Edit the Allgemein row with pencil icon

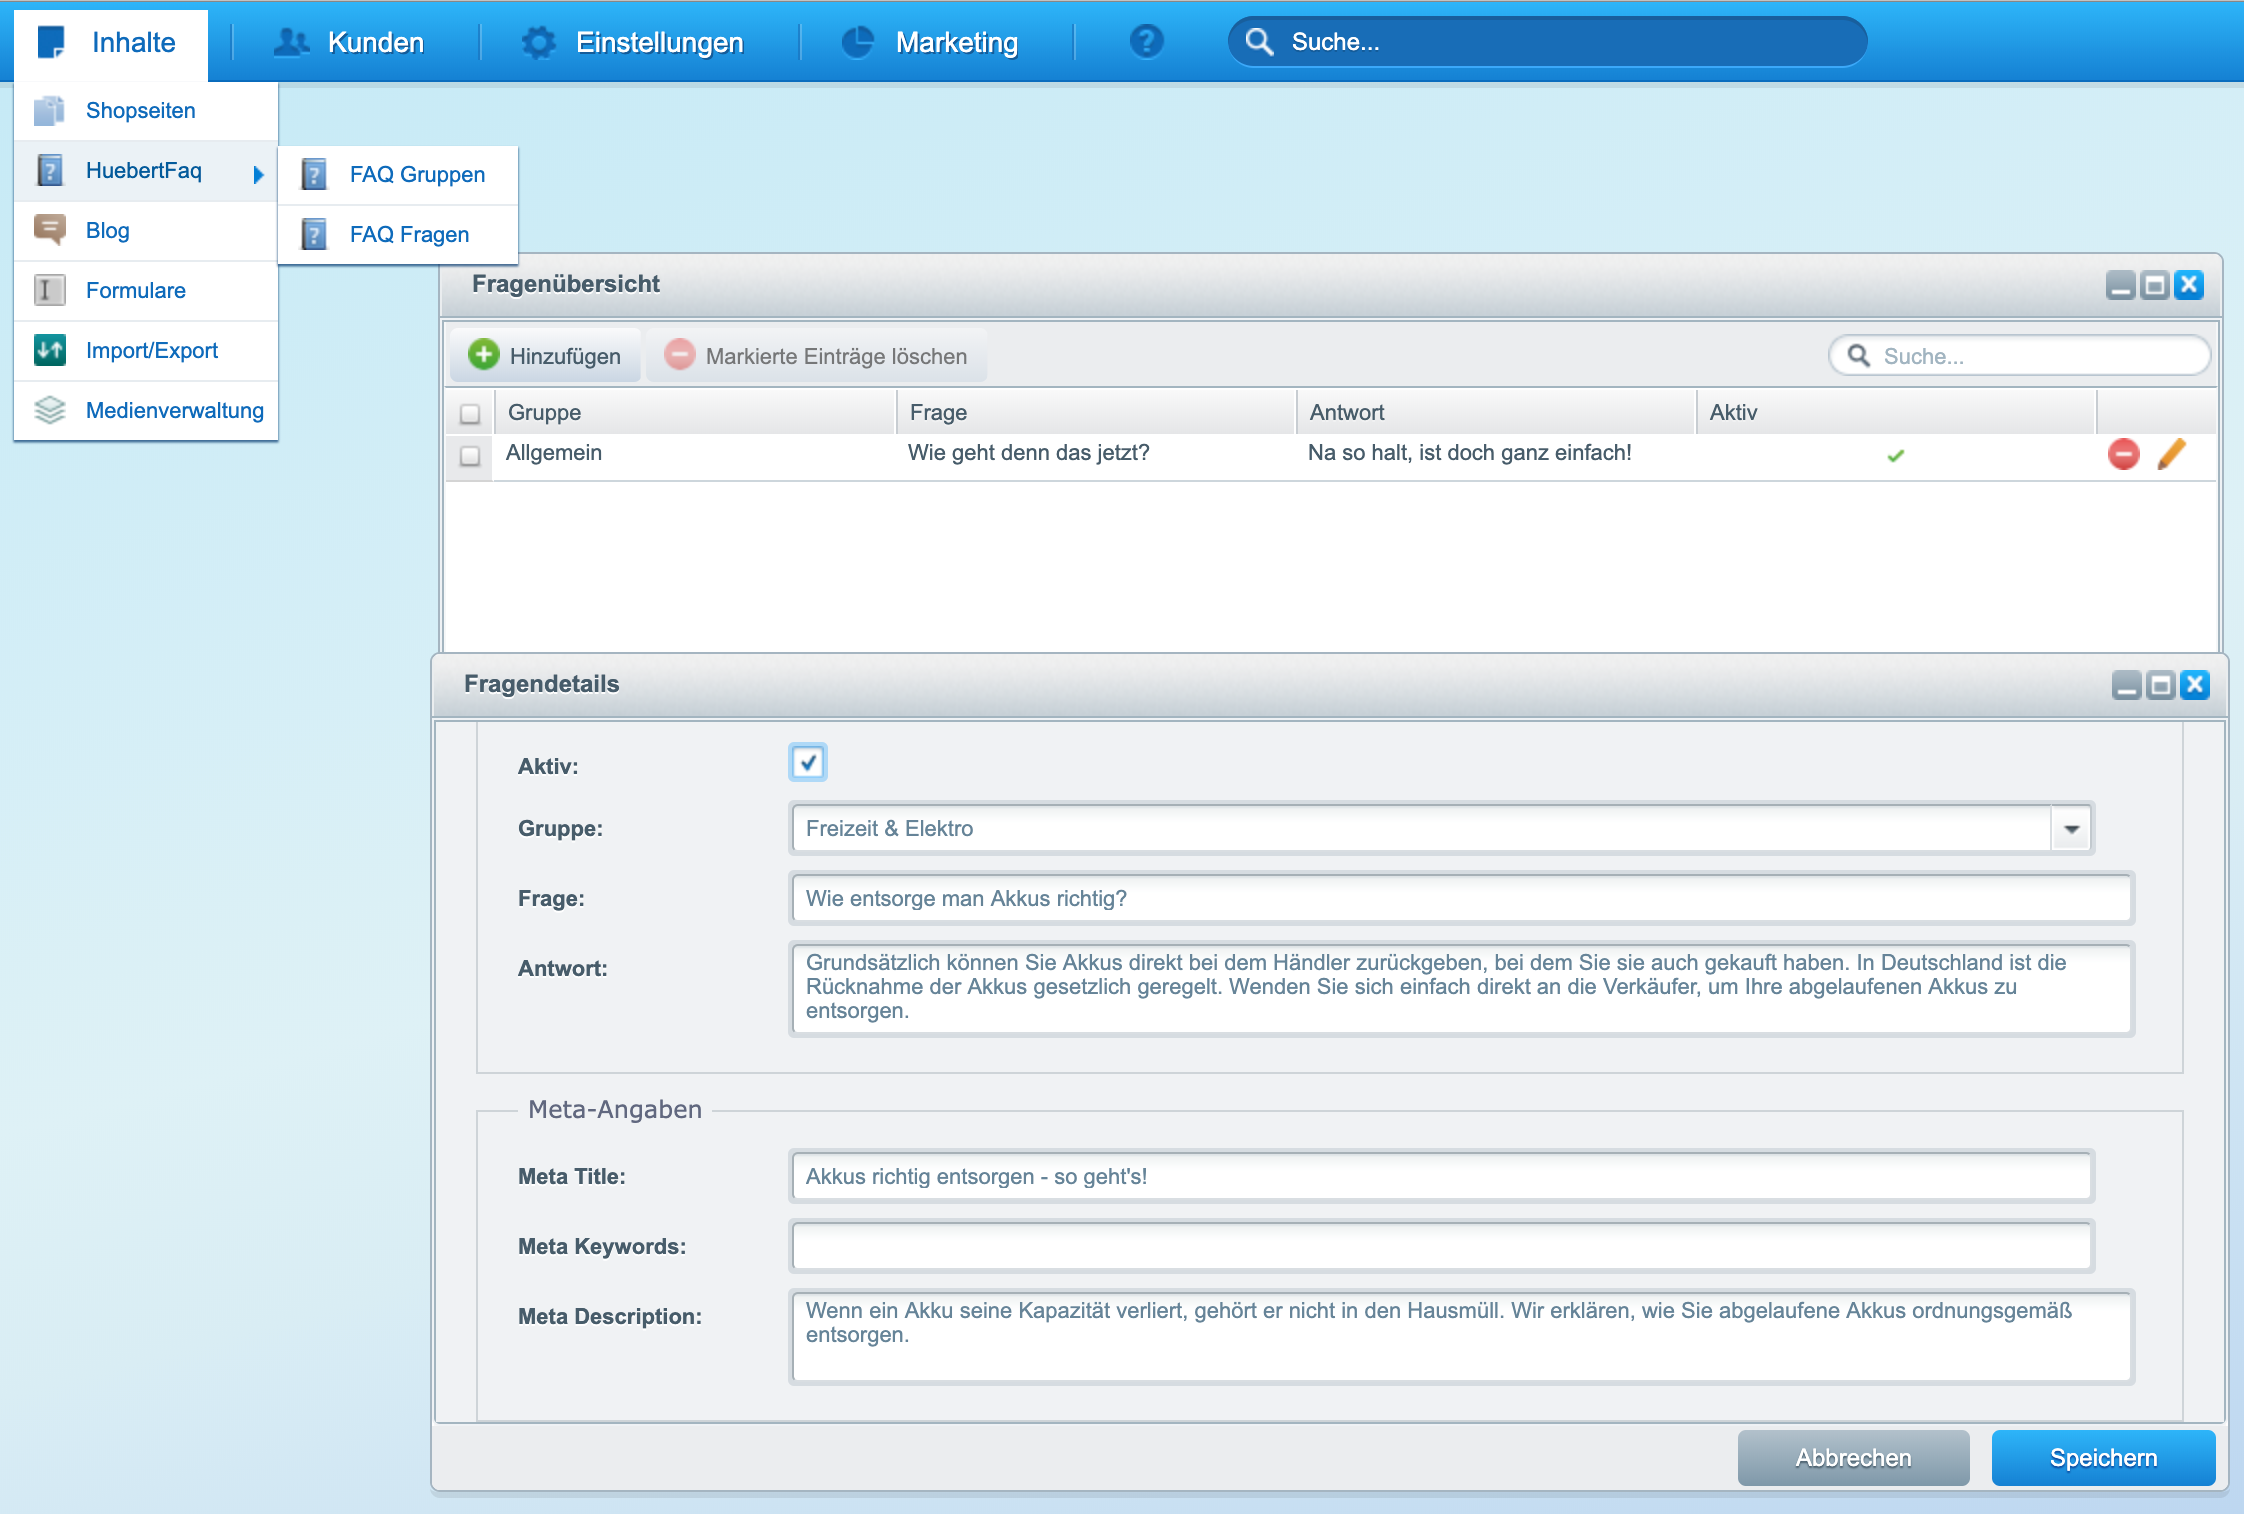pyautogui.click(x=2171, y=454)
